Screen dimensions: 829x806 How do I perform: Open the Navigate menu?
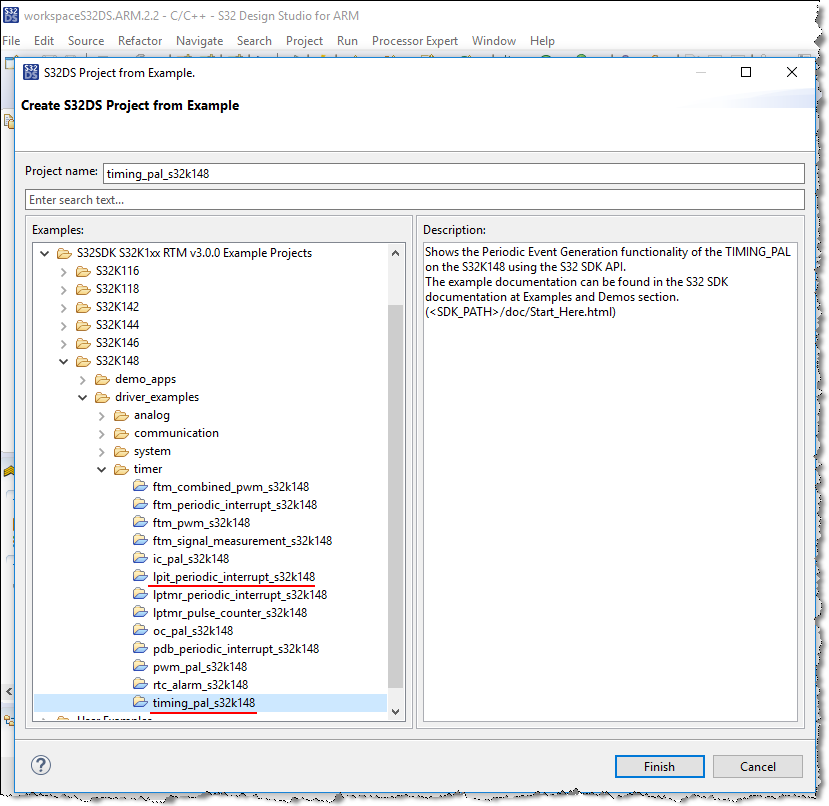[x=199, y=41]
